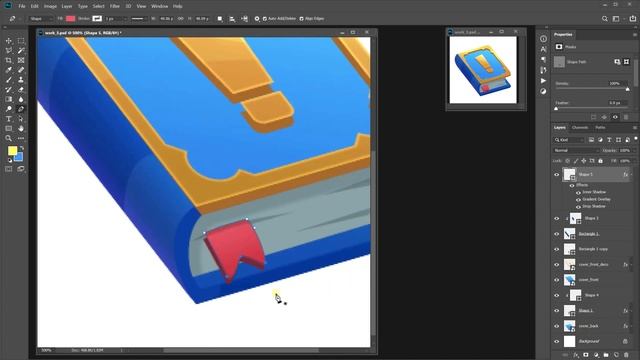Toggle the Auto Add/Delete checkbox
640x360 pixels.
pyautogui.click(x=265, y=19)
